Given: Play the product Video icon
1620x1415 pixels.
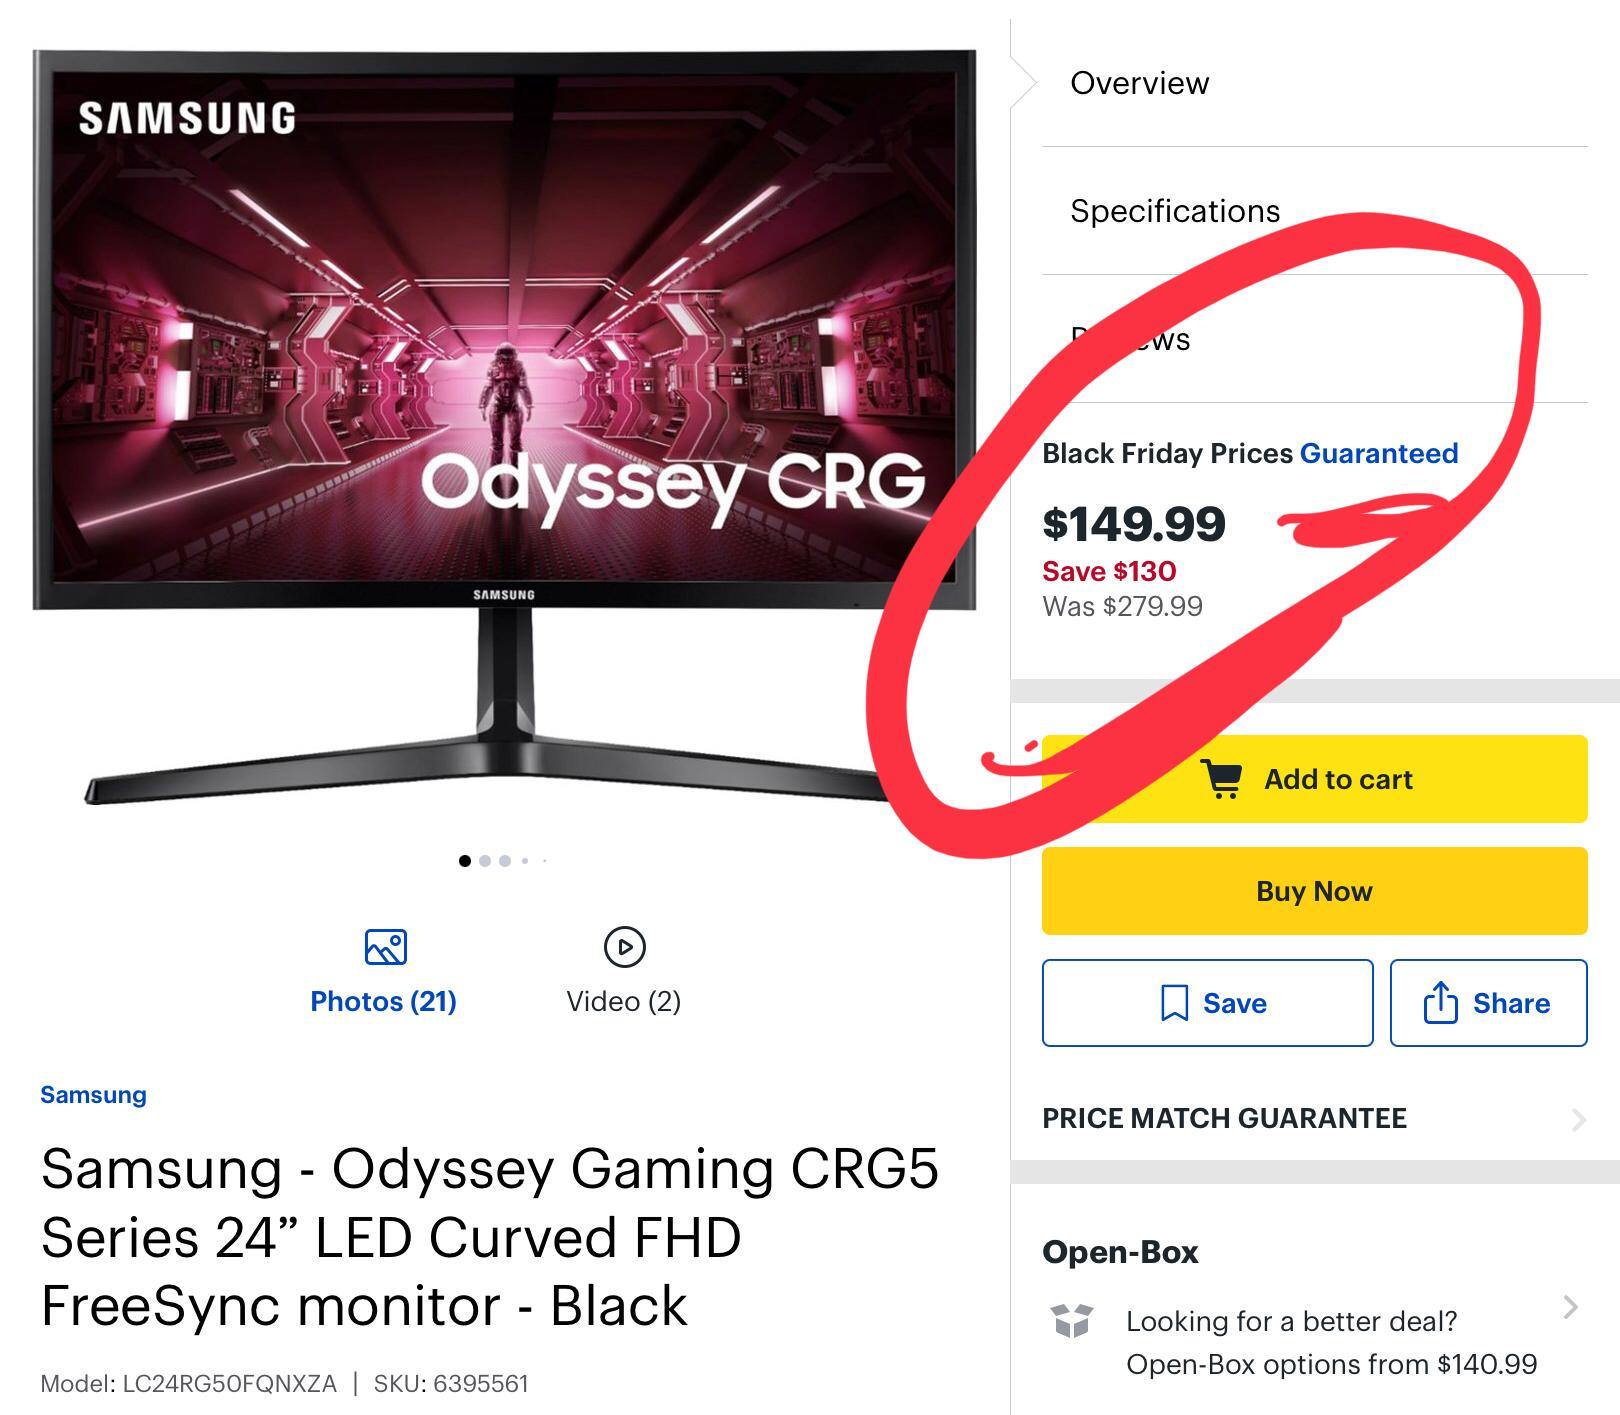Looking at the screenshot, I should [x=624, y=947].
